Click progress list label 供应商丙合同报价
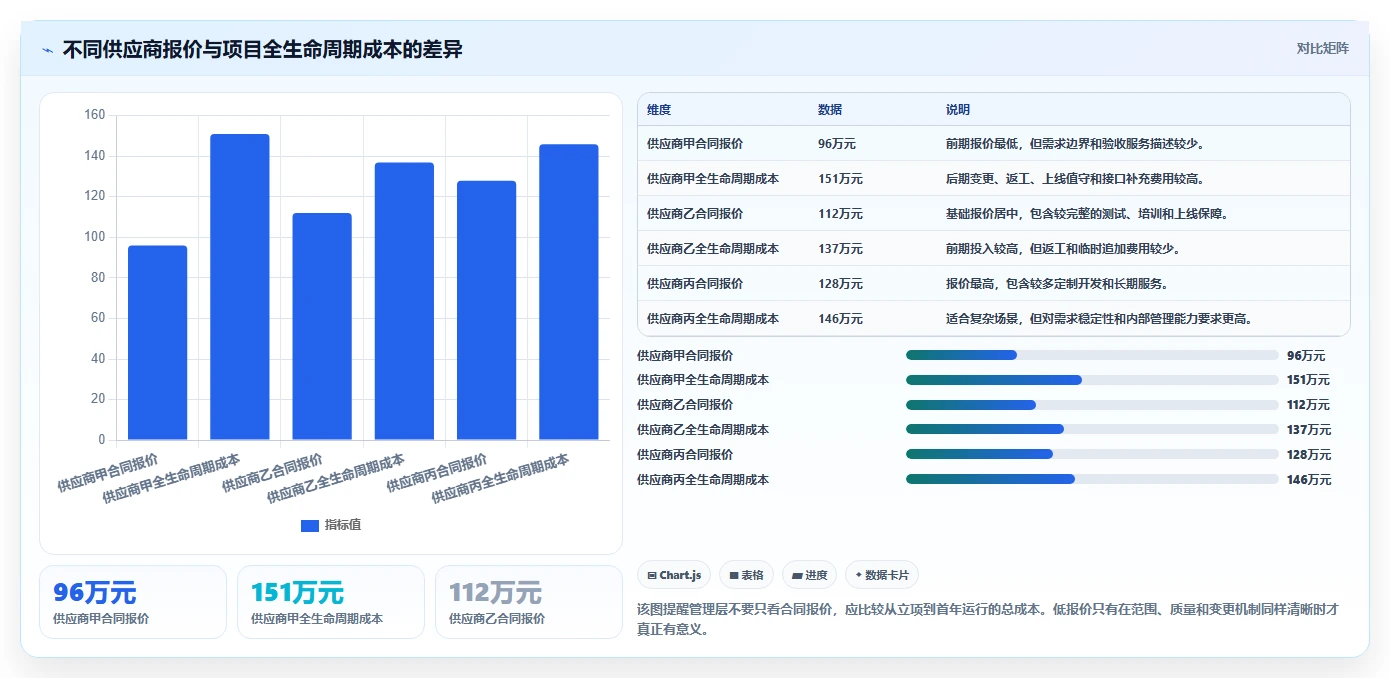This screenshot has width=1390, height=678. pos(685,455)
